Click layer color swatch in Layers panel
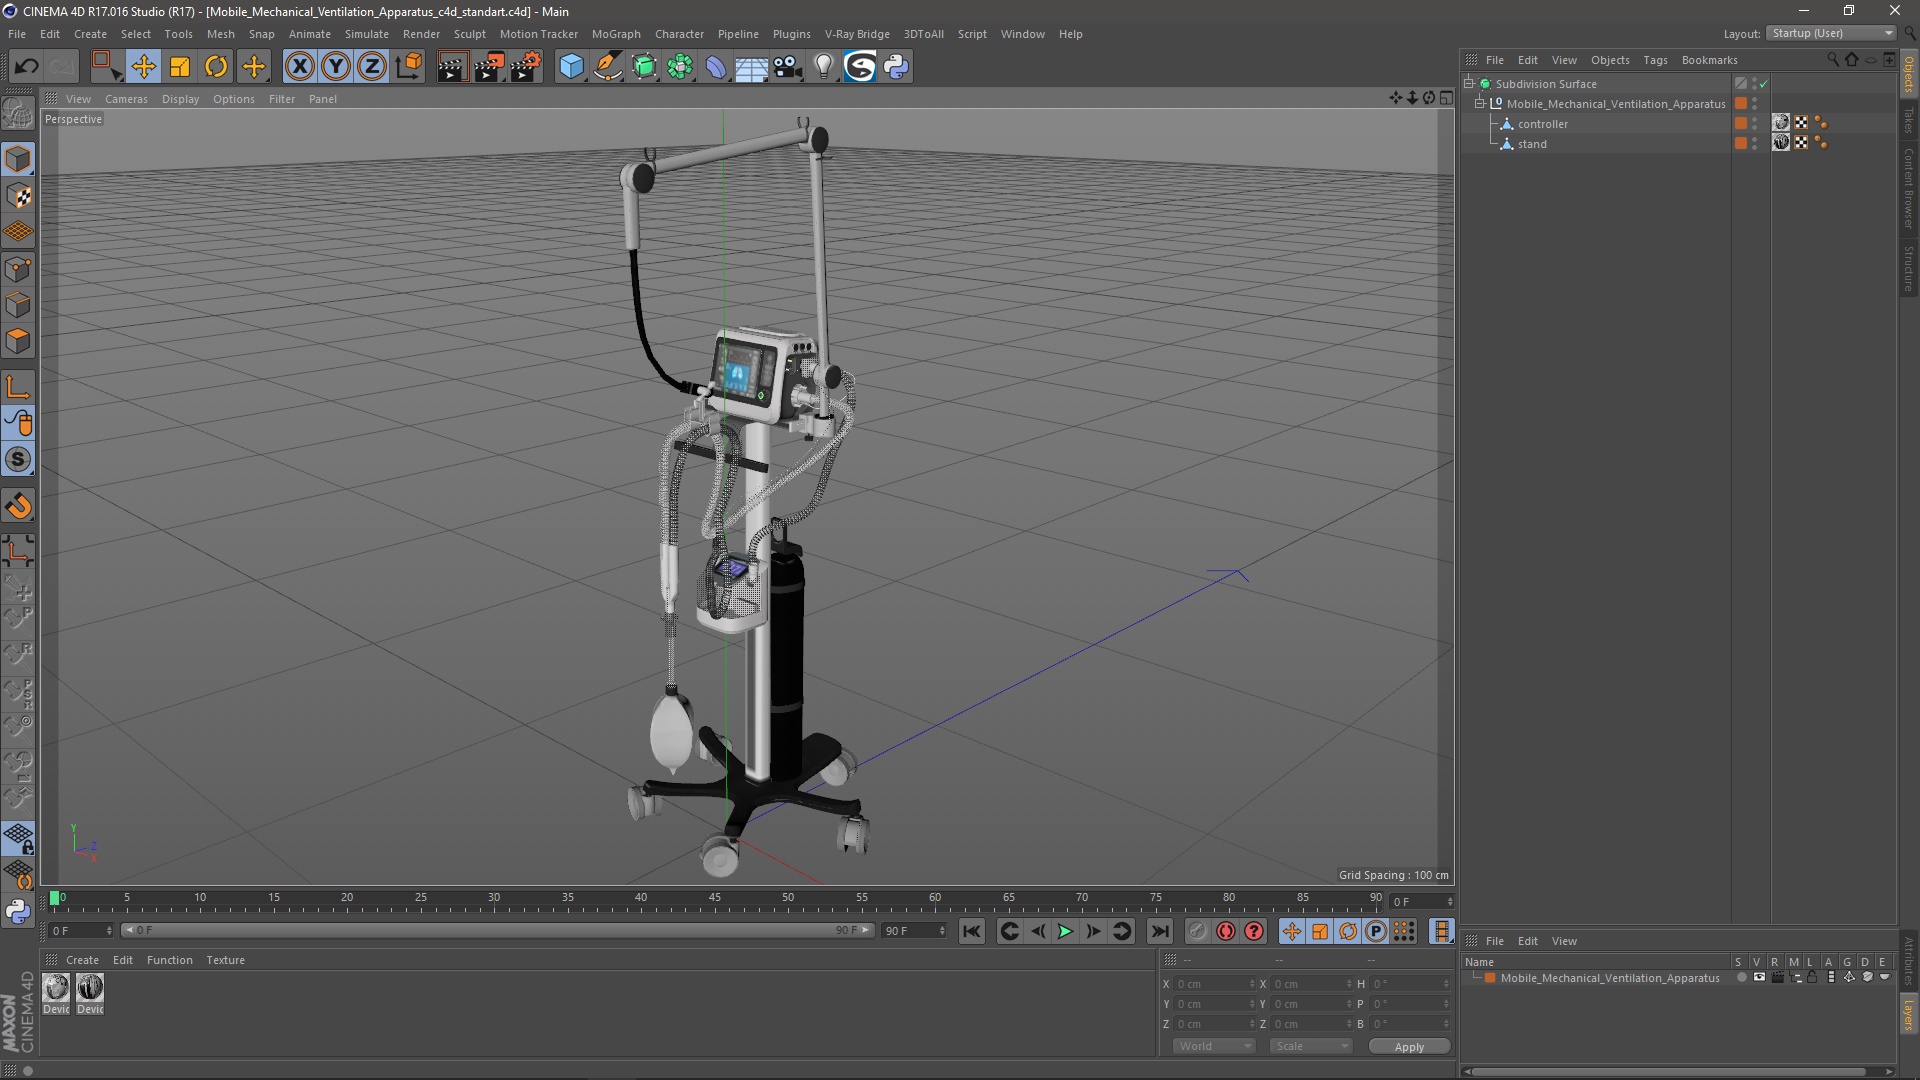 click(1490, 978)
